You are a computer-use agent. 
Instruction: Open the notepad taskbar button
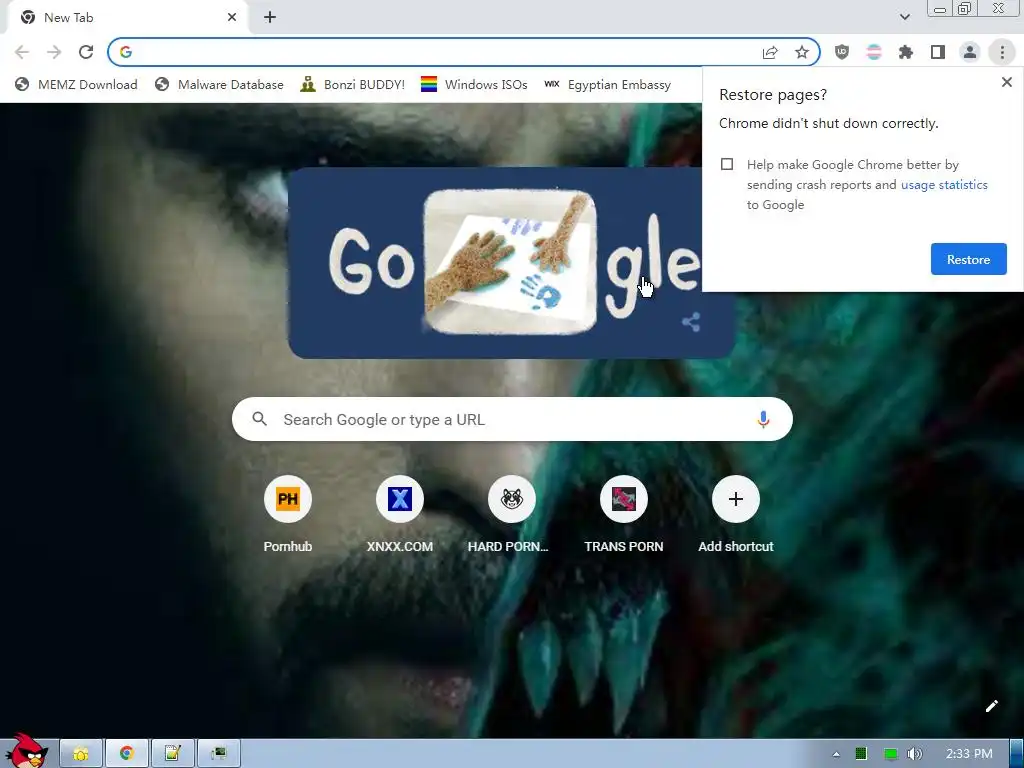[172, 754]
